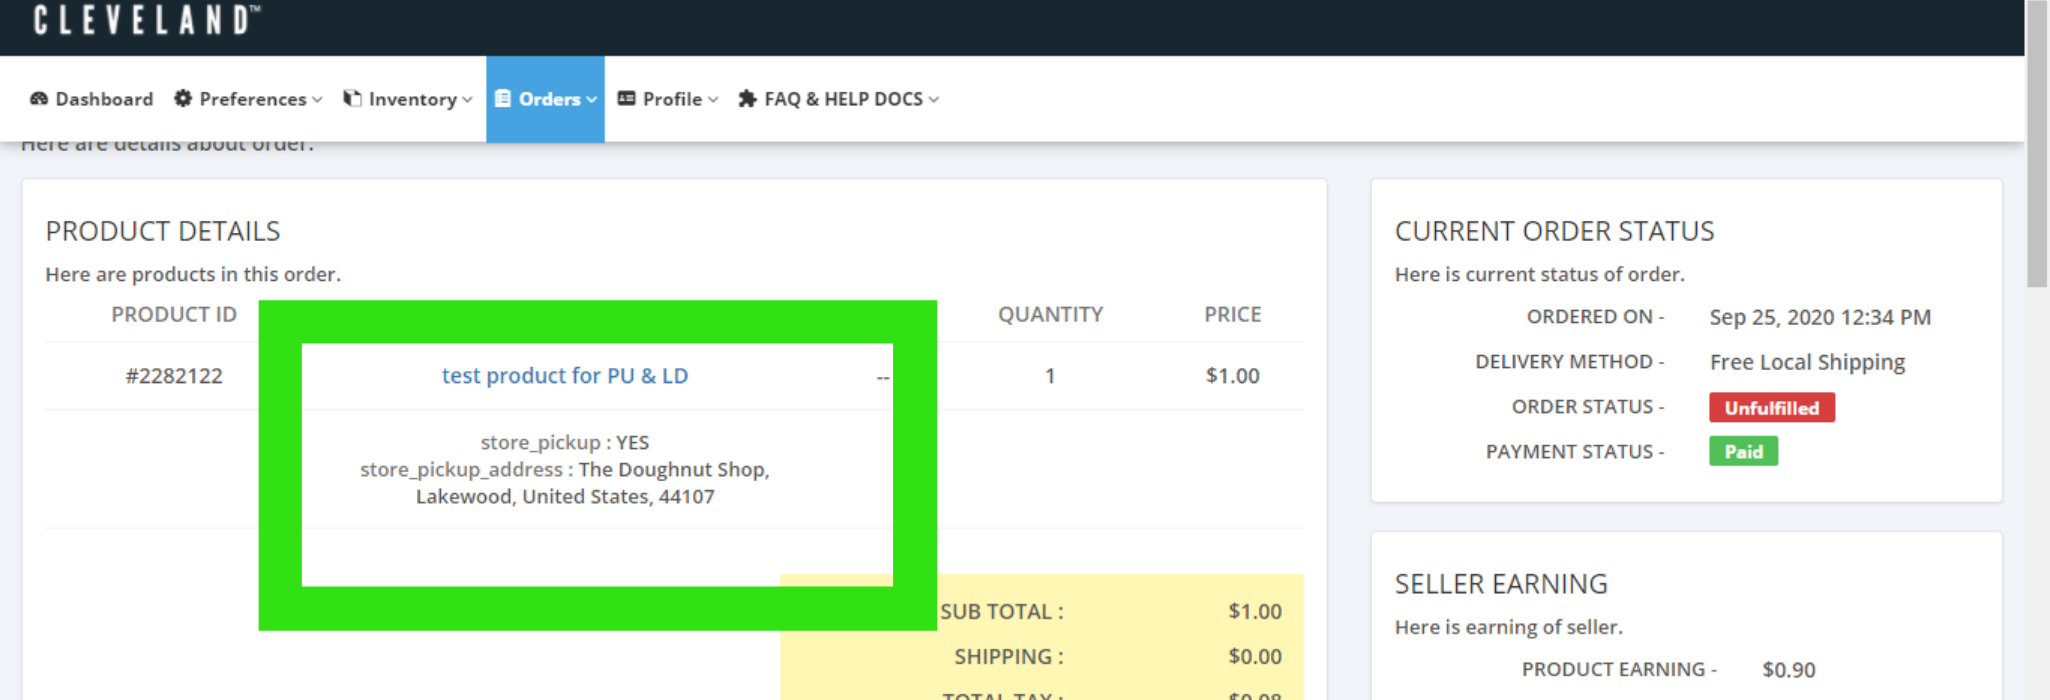Click the FAQ puzzle piece icon
Viewport: 2050px width, 700px height.
(747, 99)
